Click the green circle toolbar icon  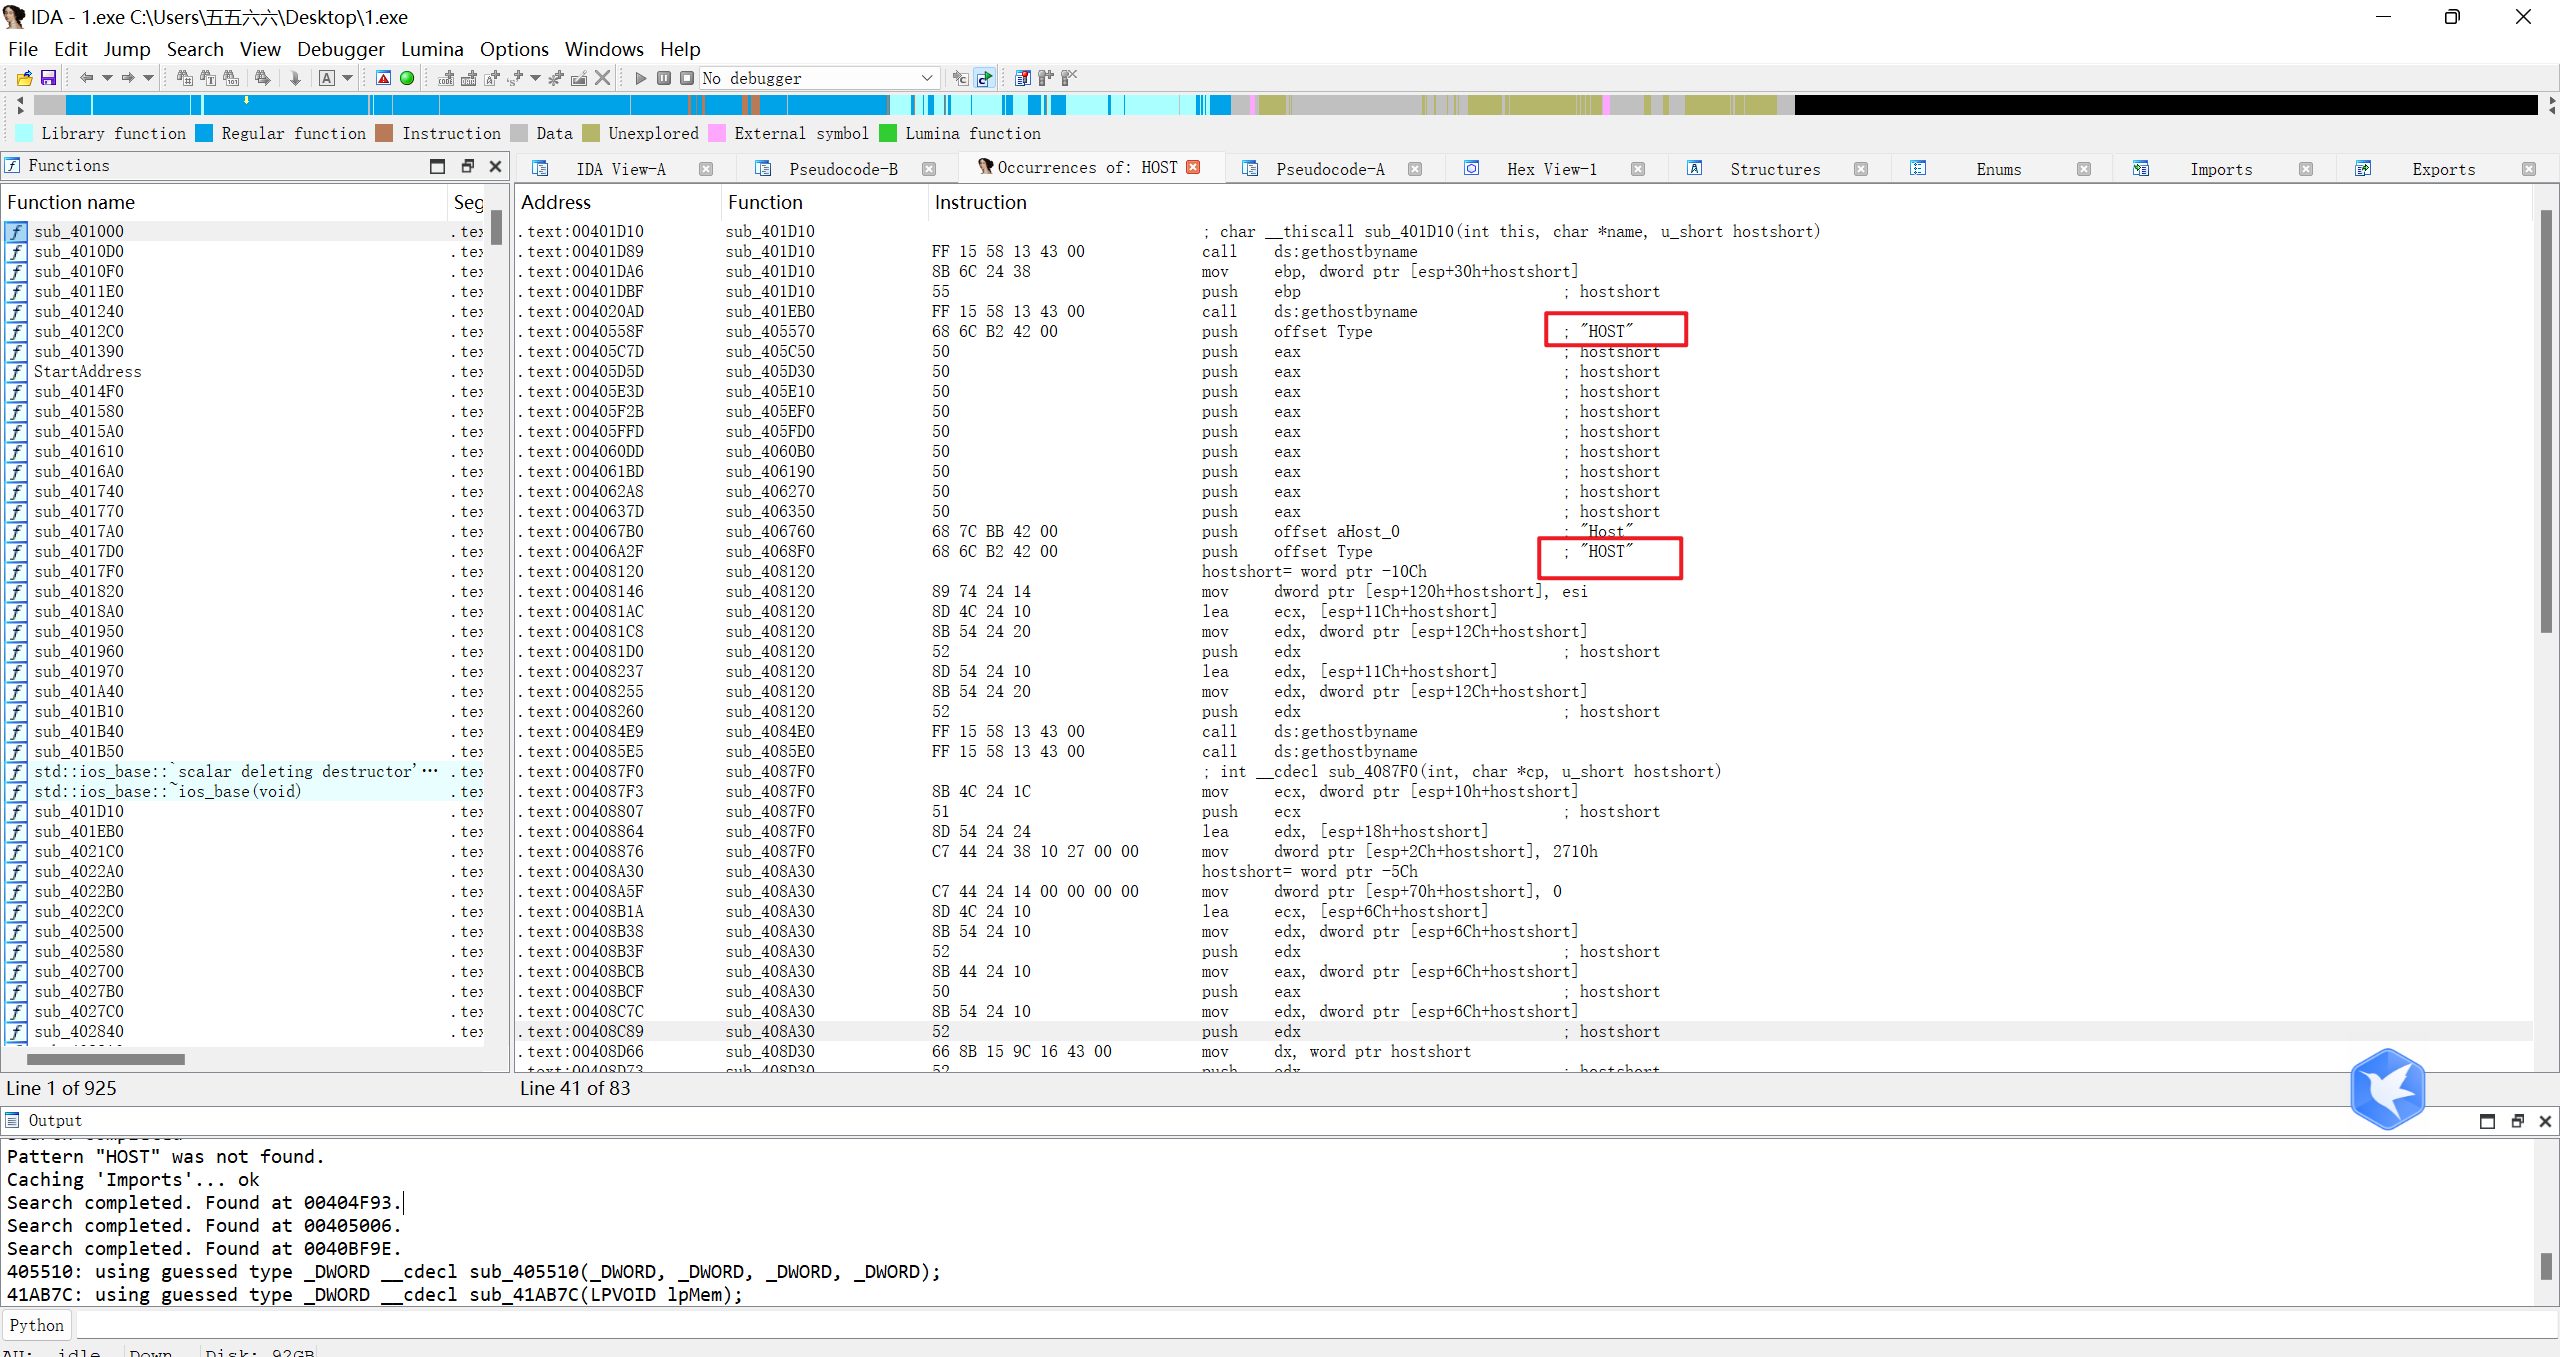[407, 78]
